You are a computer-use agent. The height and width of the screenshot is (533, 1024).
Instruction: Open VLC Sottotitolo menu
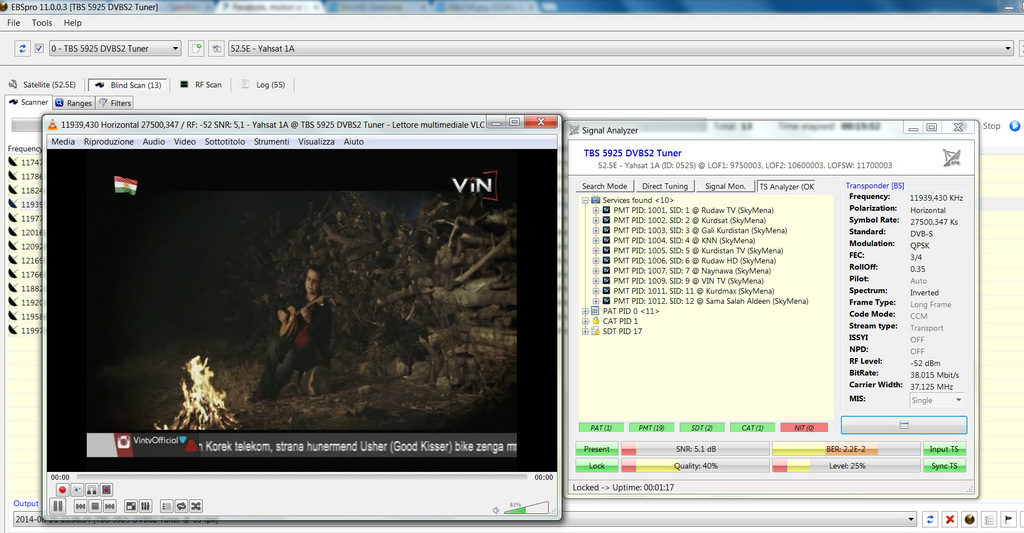tap(225, 142)
